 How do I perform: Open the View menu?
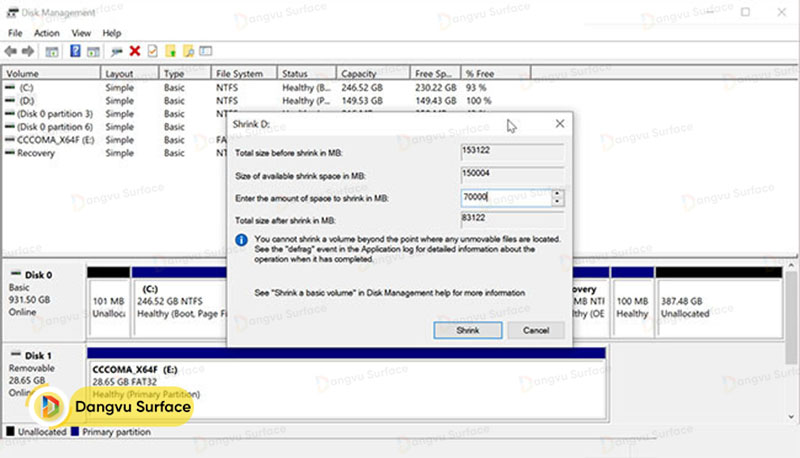[x=81, y=33]
